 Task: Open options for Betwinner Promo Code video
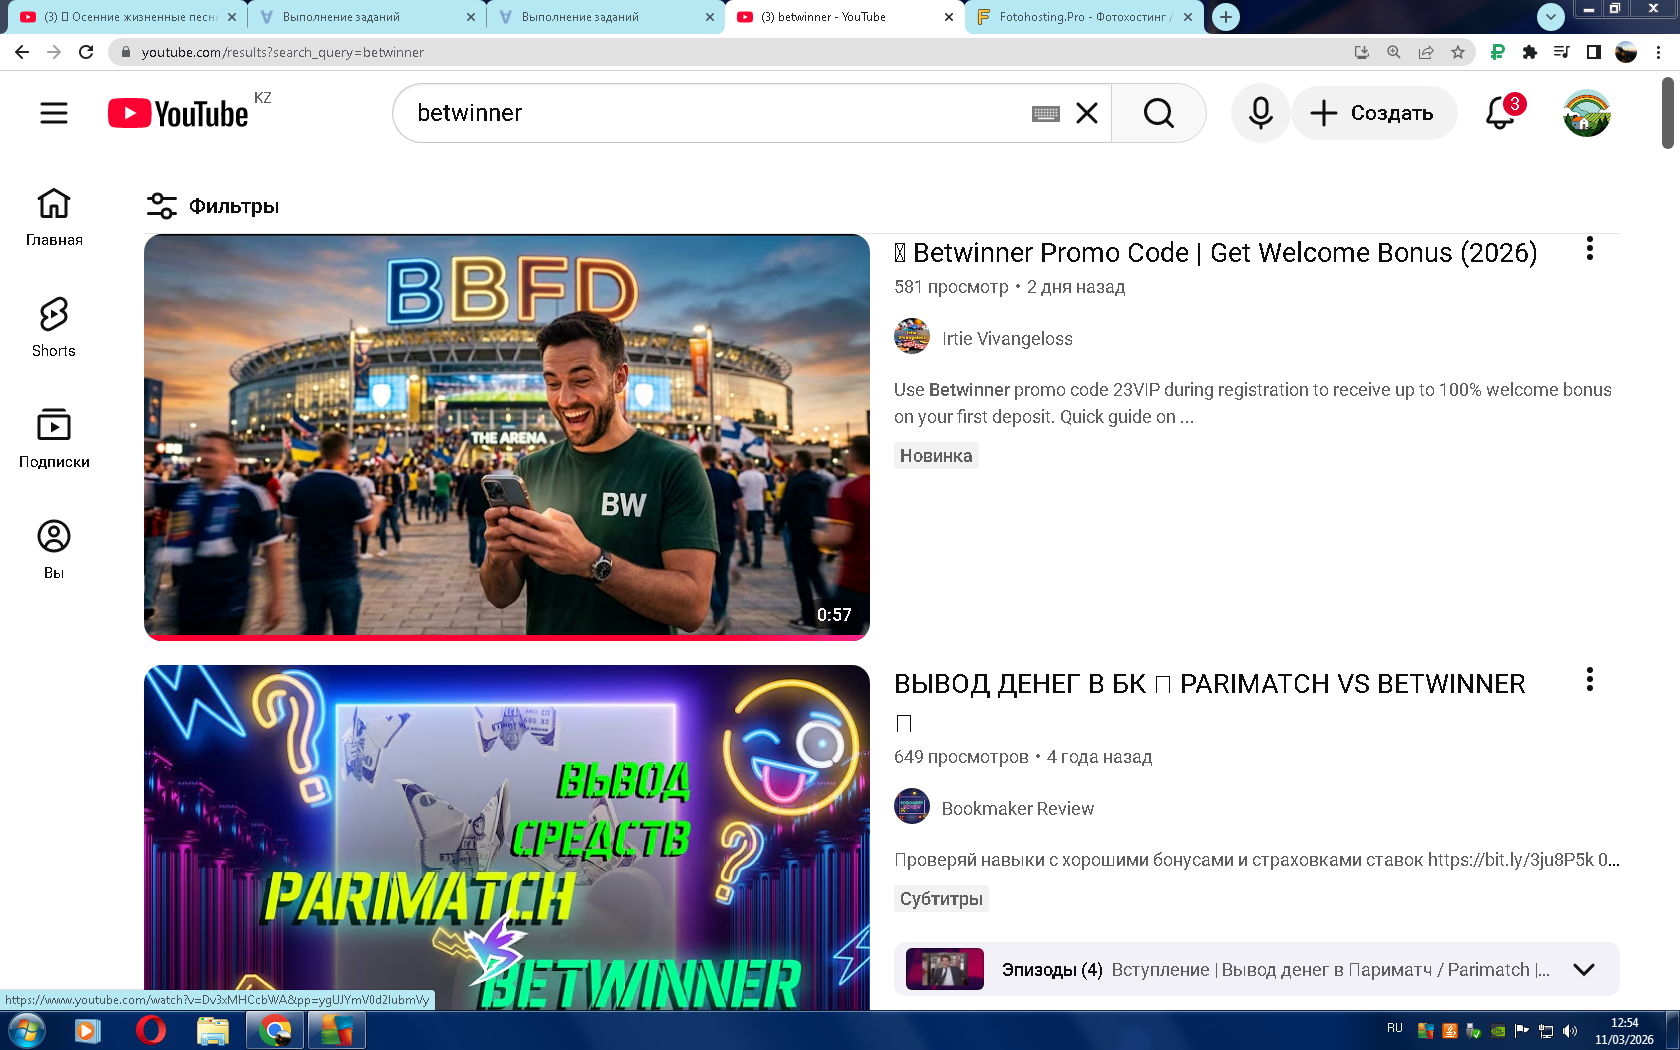pos(1590,249)
